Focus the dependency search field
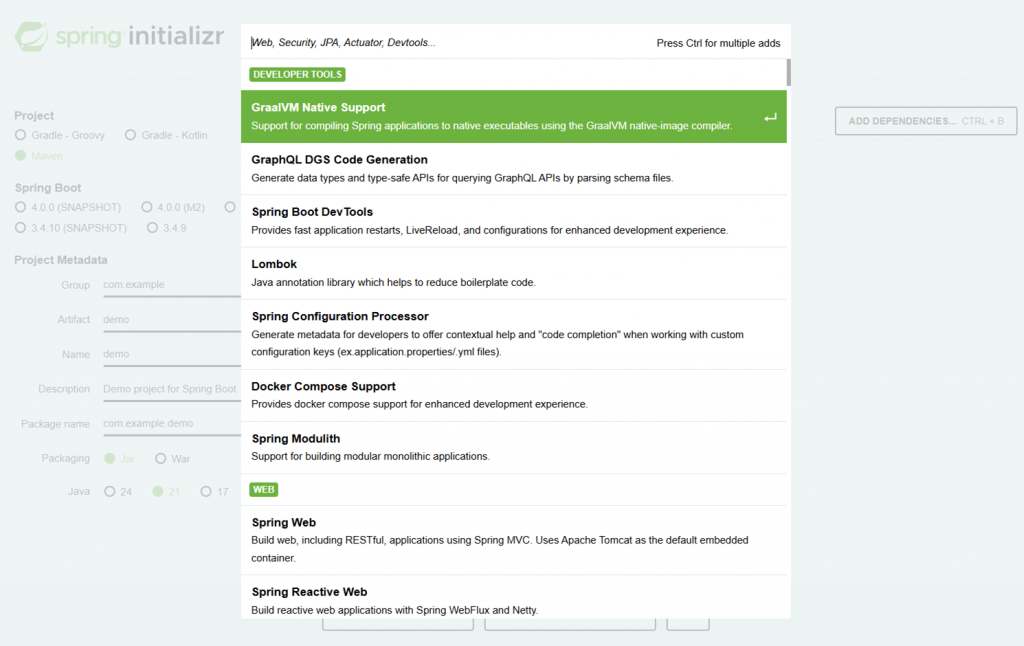 [x=447, y=42]
